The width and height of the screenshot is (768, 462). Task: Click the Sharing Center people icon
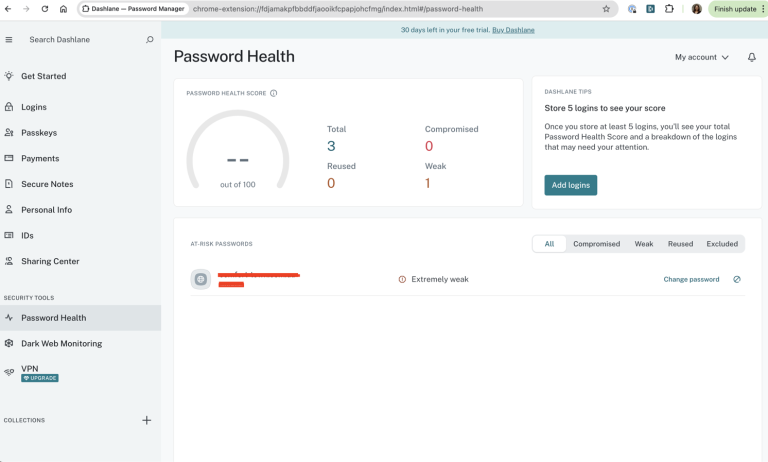pyautogui.click(x=9, y=261)
